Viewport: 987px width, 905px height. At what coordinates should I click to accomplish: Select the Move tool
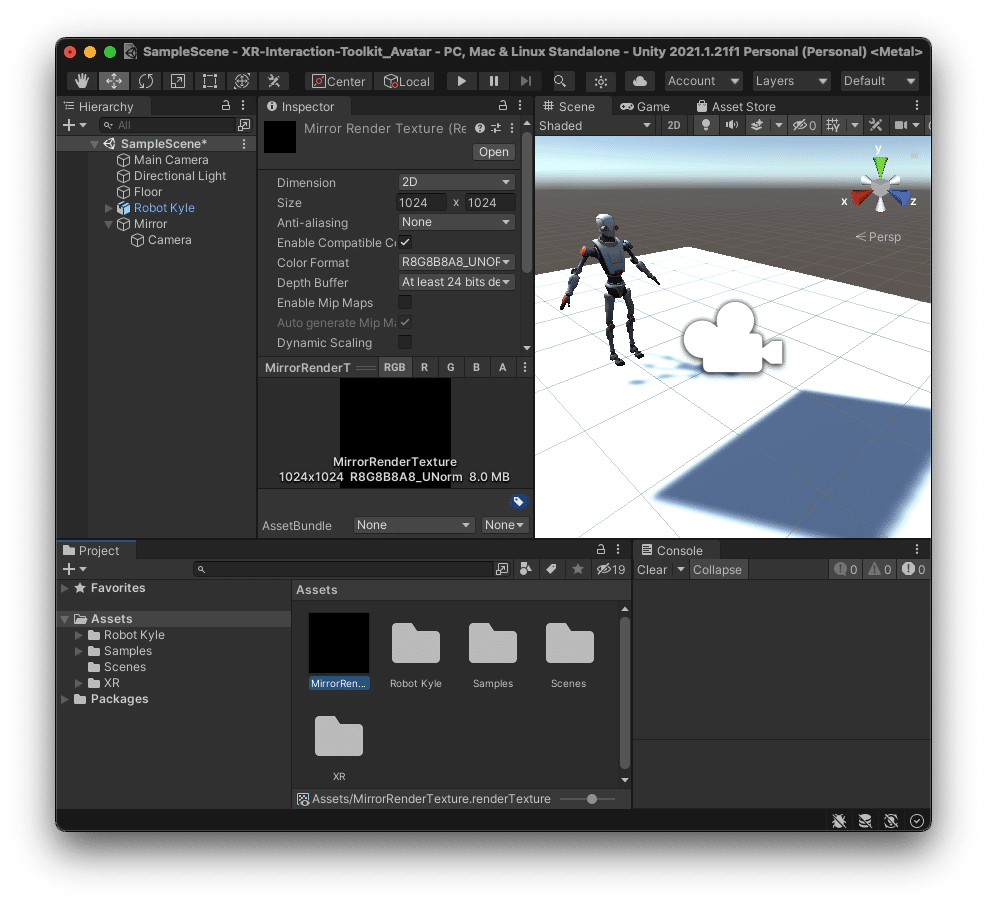click(x=114, y=81)
